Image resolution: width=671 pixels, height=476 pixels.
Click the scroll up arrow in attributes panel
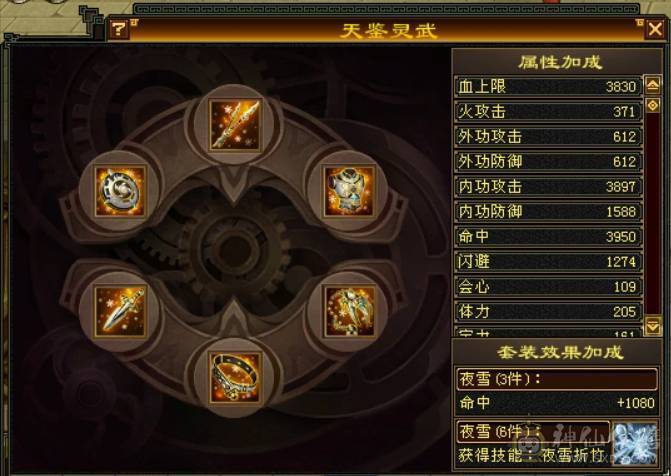652,86
